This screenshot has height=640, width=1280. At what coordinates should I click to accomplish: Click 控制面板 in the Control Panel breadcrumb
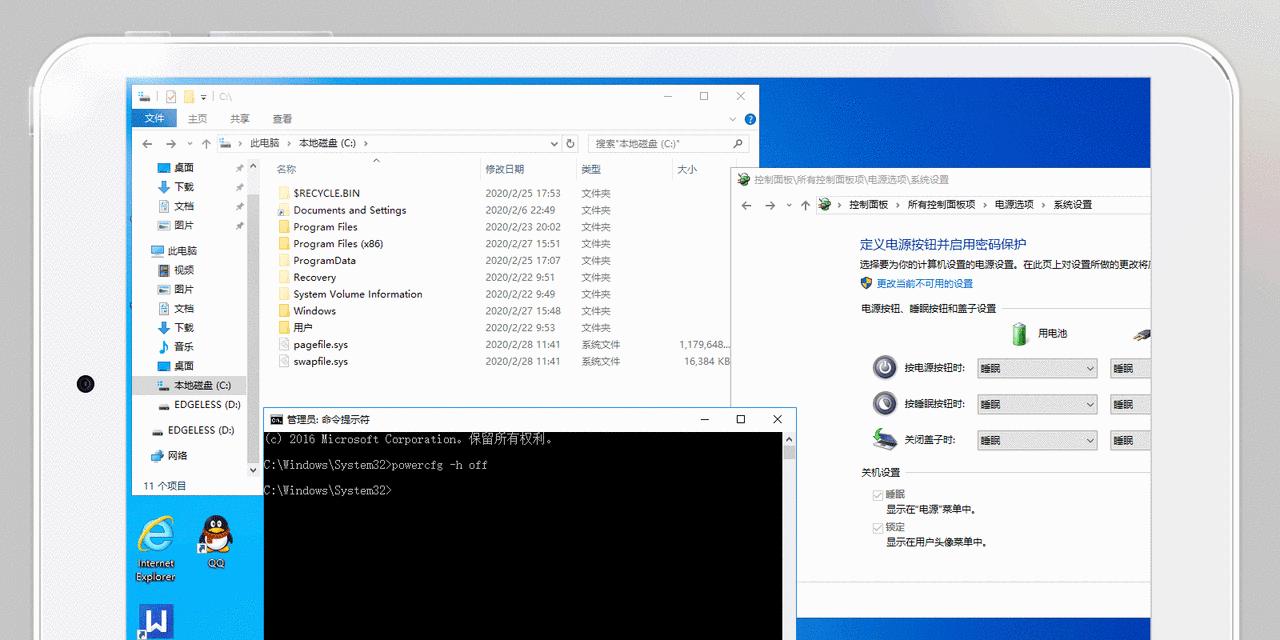pyautogui.click(x=868, y=205)
